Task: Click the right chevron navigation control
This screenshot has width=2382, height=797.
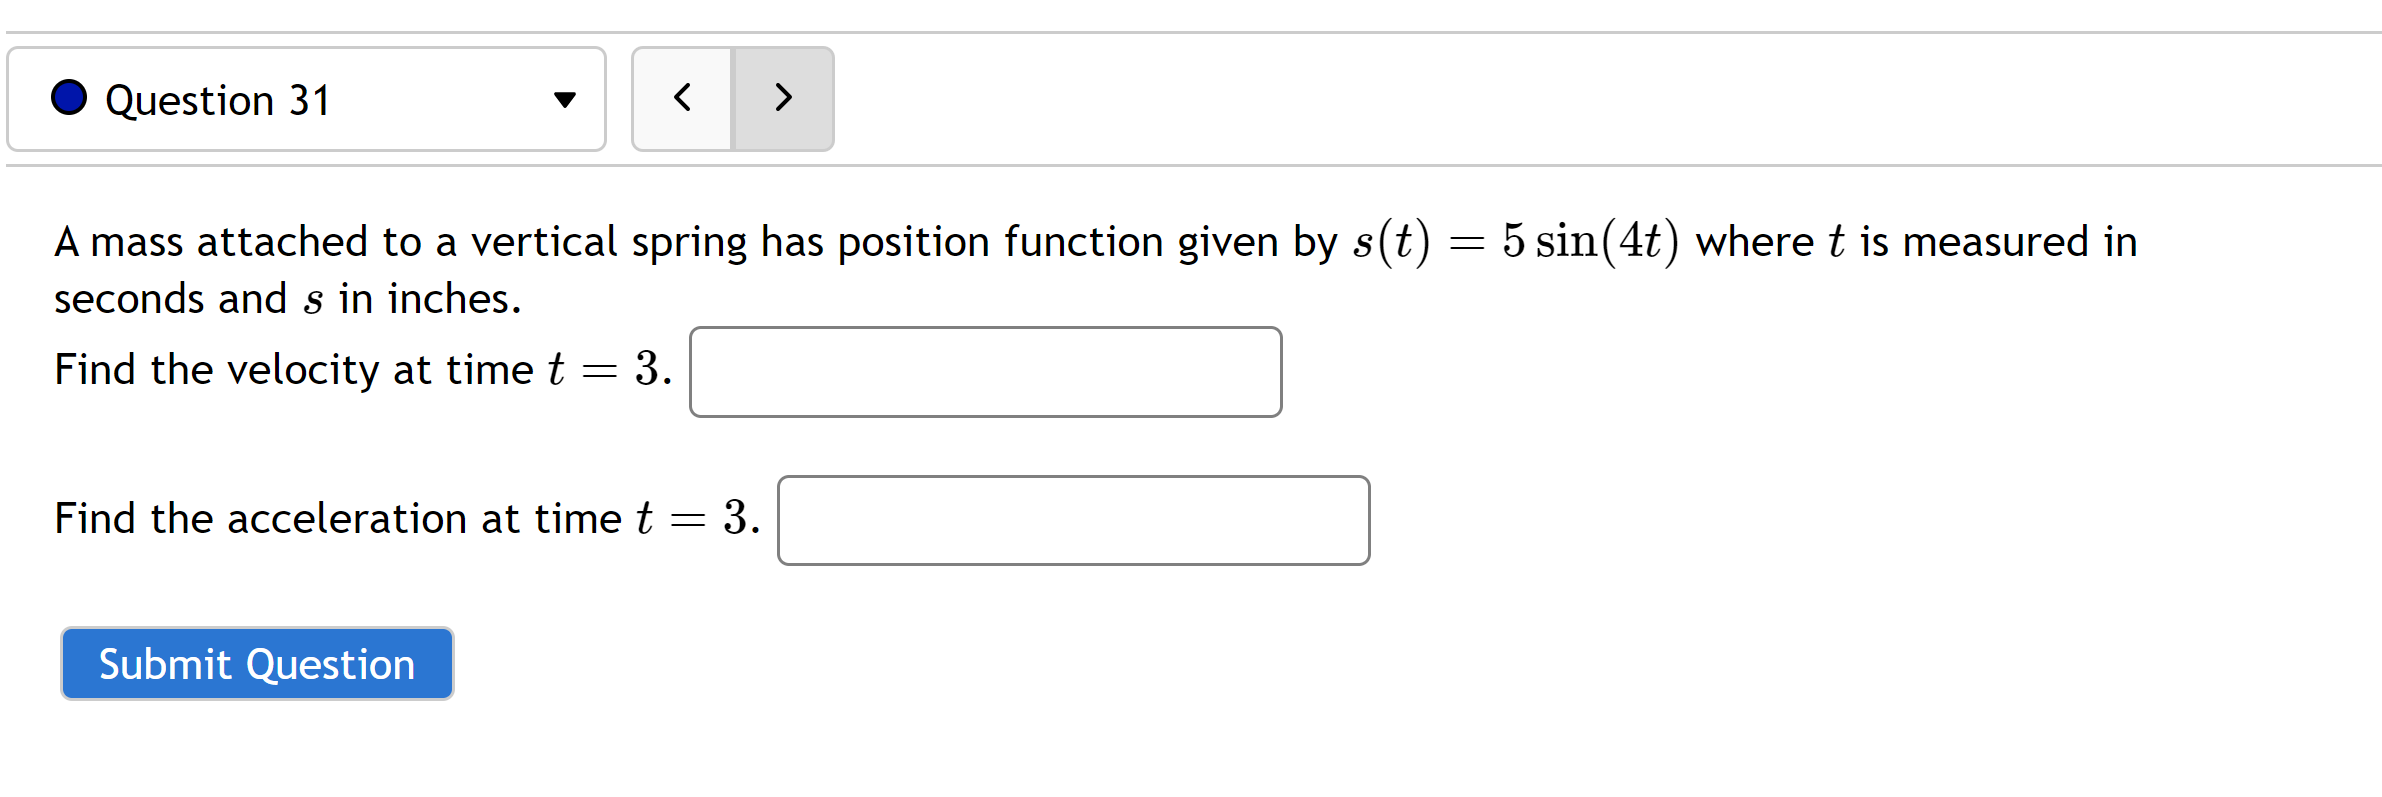Action: [x=784, y=99]
